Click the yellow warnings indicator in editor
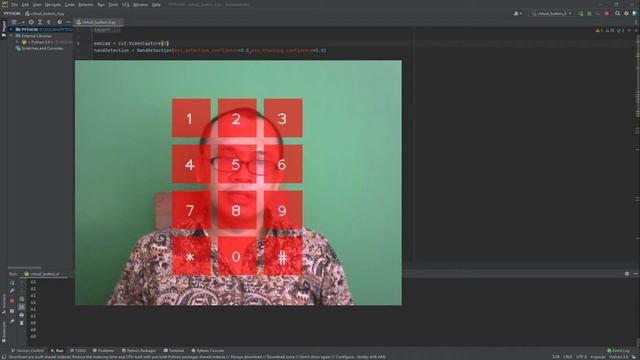Image resolution: width=640 pixels, height=360 pixels. [x=599, y=30]
